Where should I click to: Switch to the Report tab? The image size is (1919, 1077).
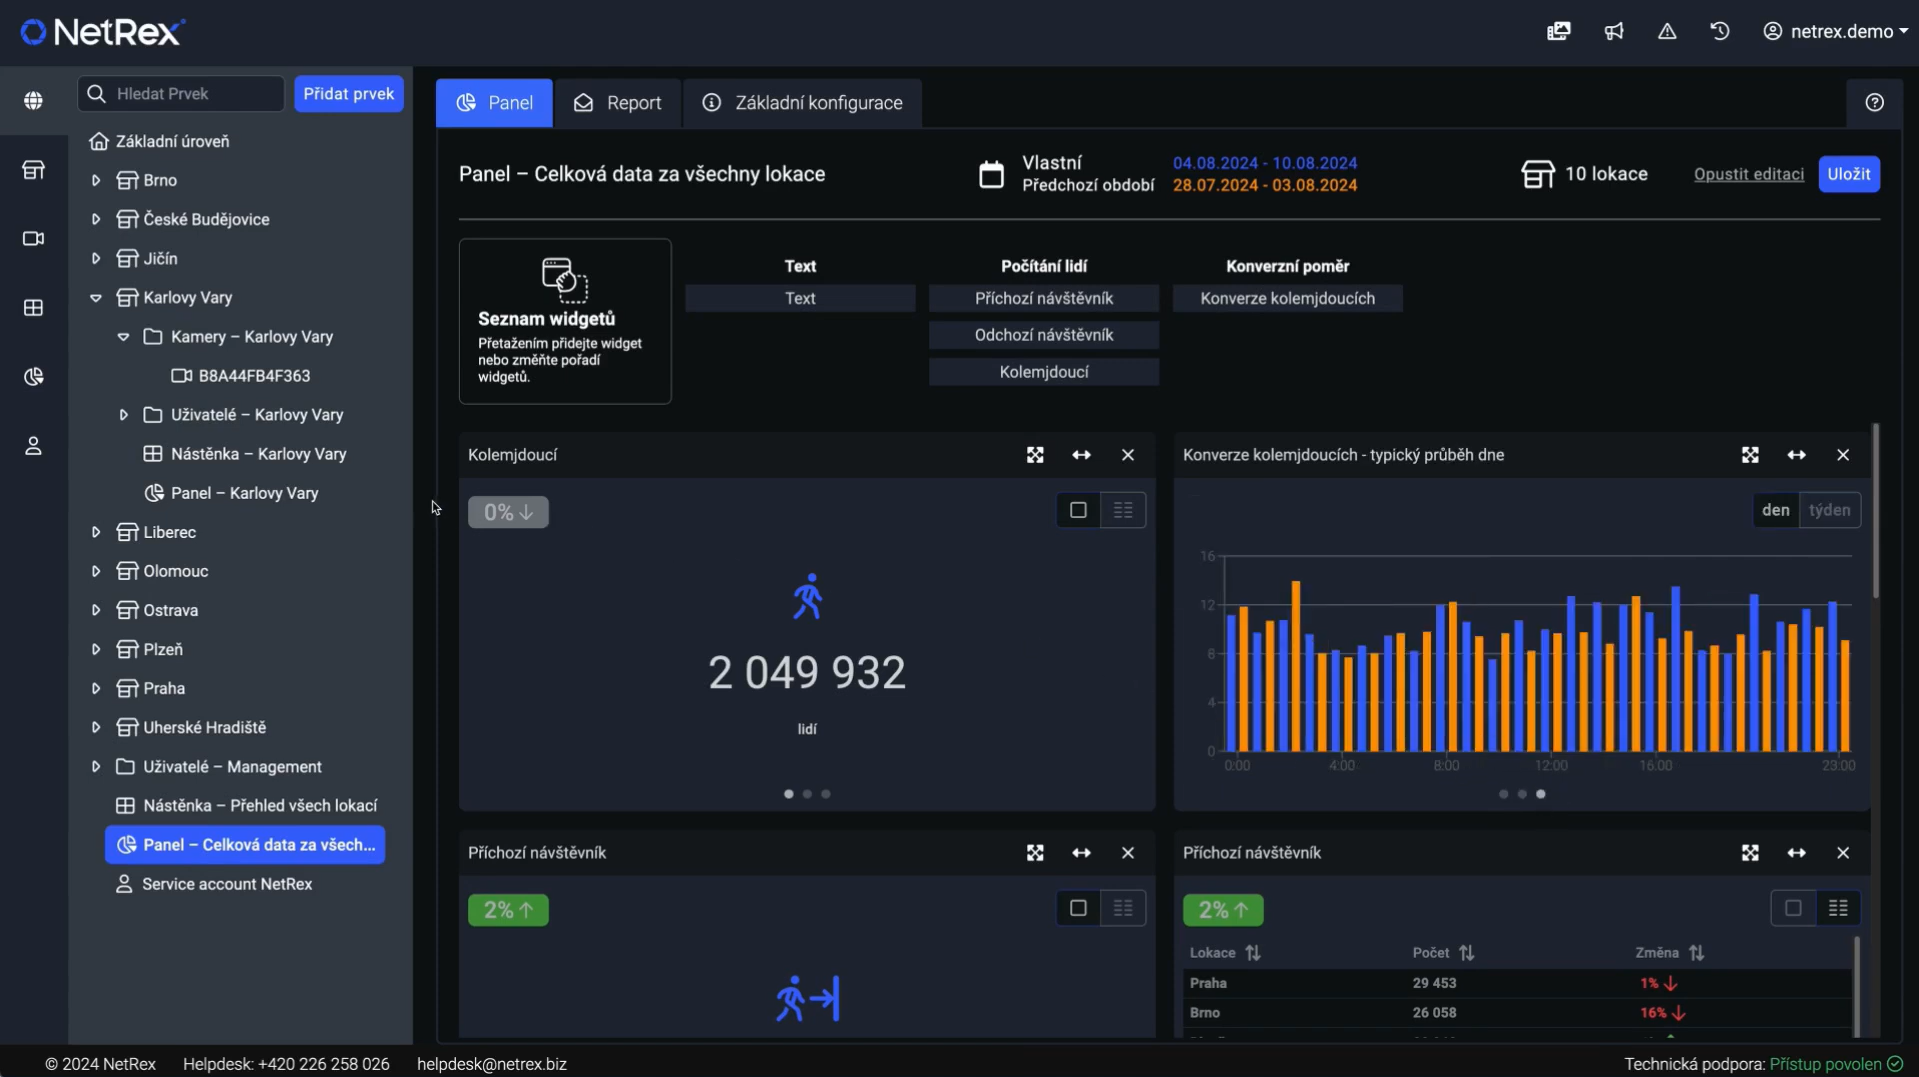coord(618,103)
